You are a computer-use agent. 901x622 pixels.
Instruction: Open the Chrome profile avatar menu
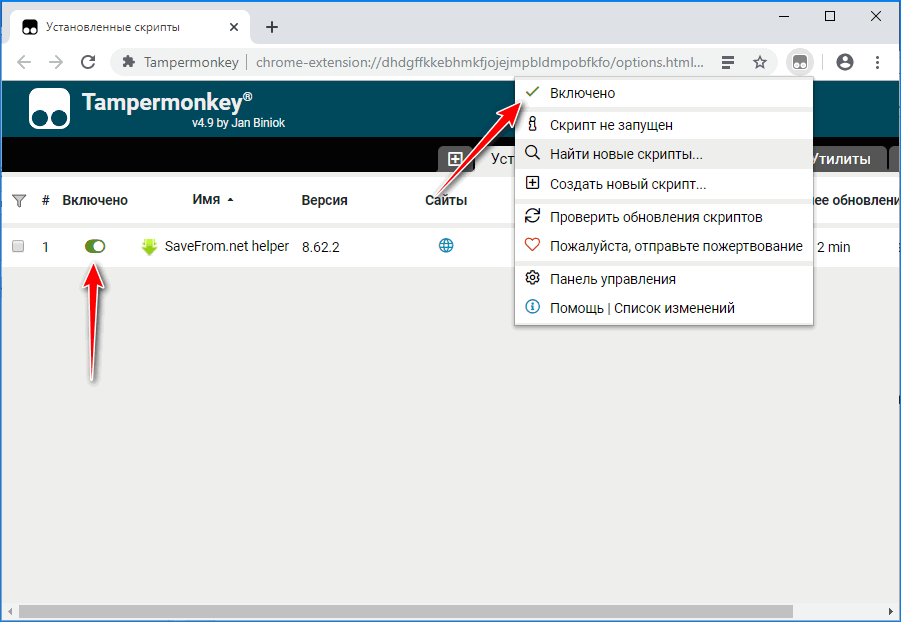pyautogui.click(x=845, y=62)
